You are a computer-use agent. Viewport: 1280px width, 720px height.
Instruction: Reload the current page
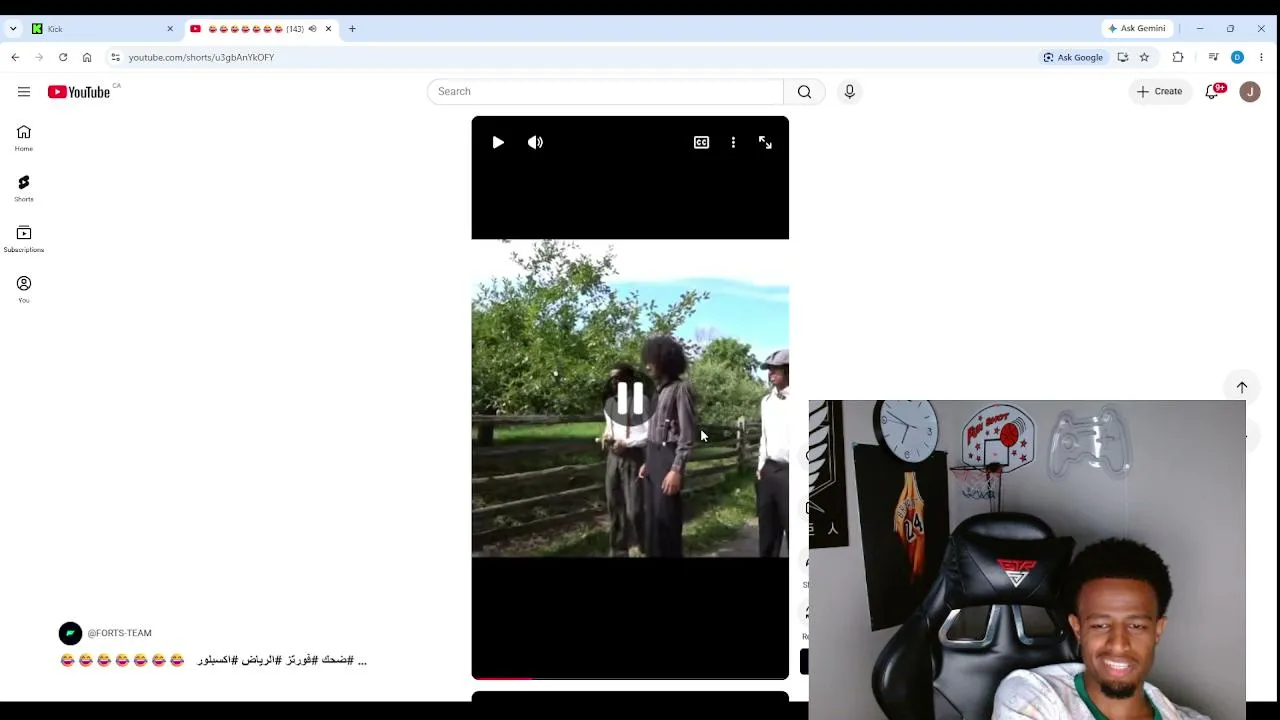tap(63, 58)
